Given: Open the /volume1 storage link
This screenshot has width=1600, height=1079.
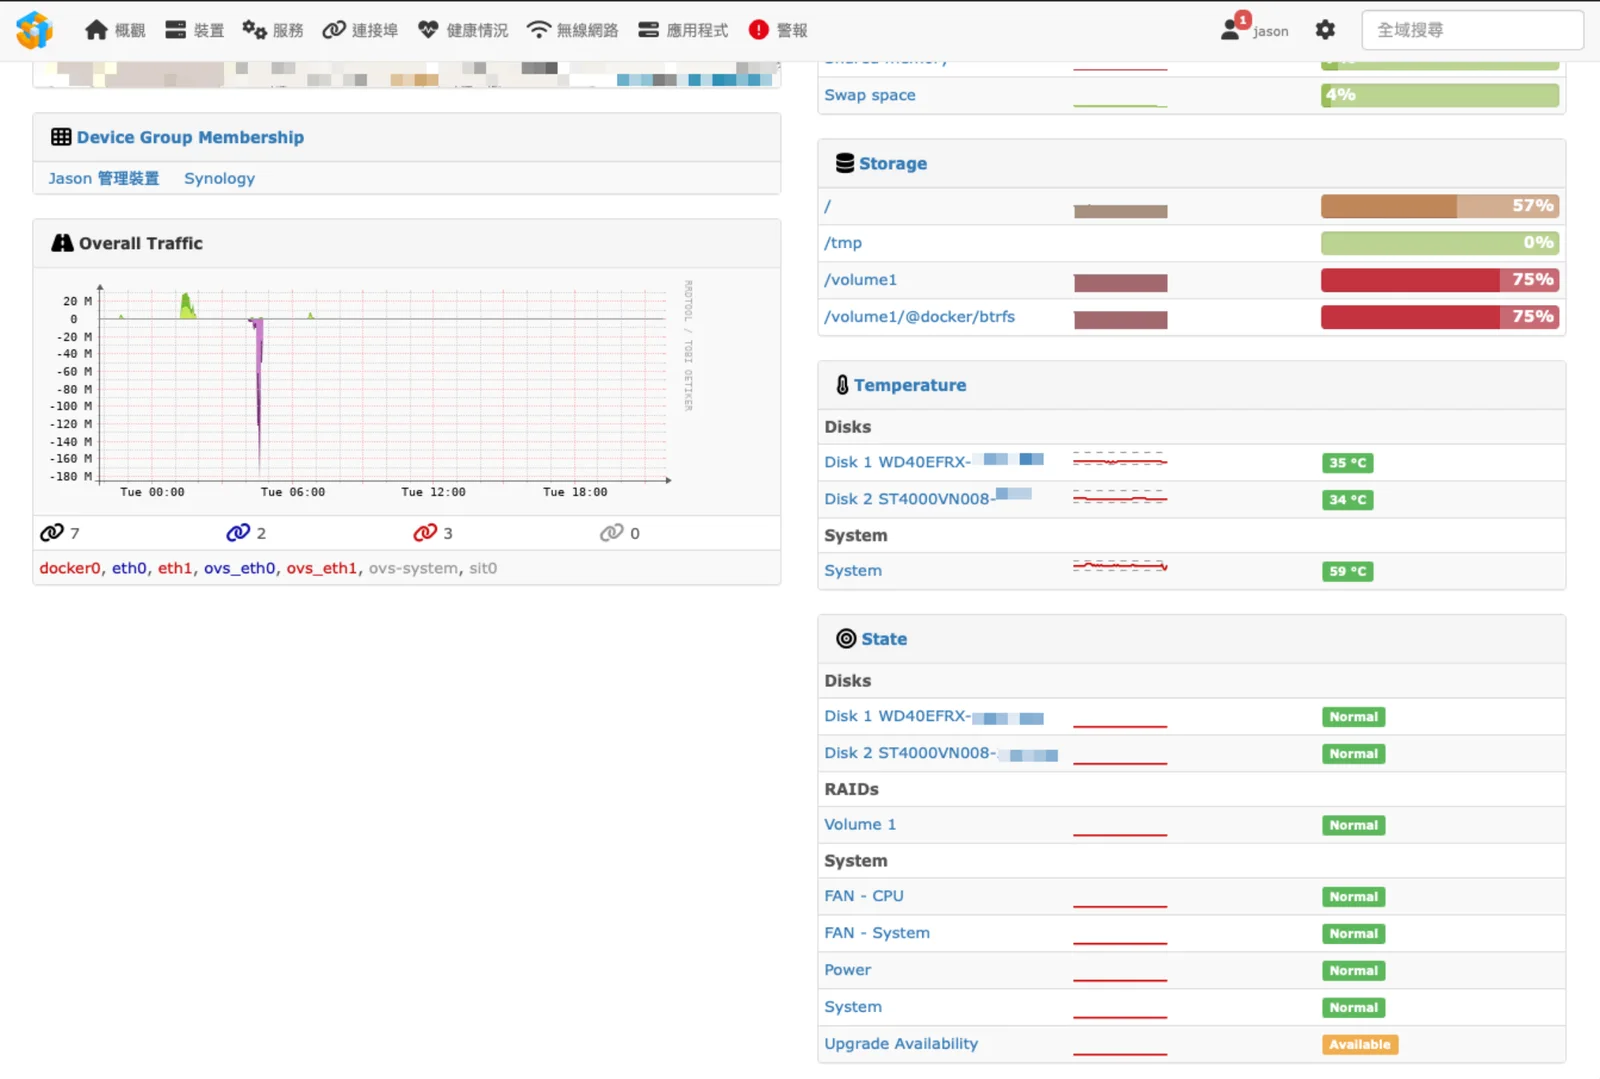Looking at the screenshot, I should [x=860, y=280].
